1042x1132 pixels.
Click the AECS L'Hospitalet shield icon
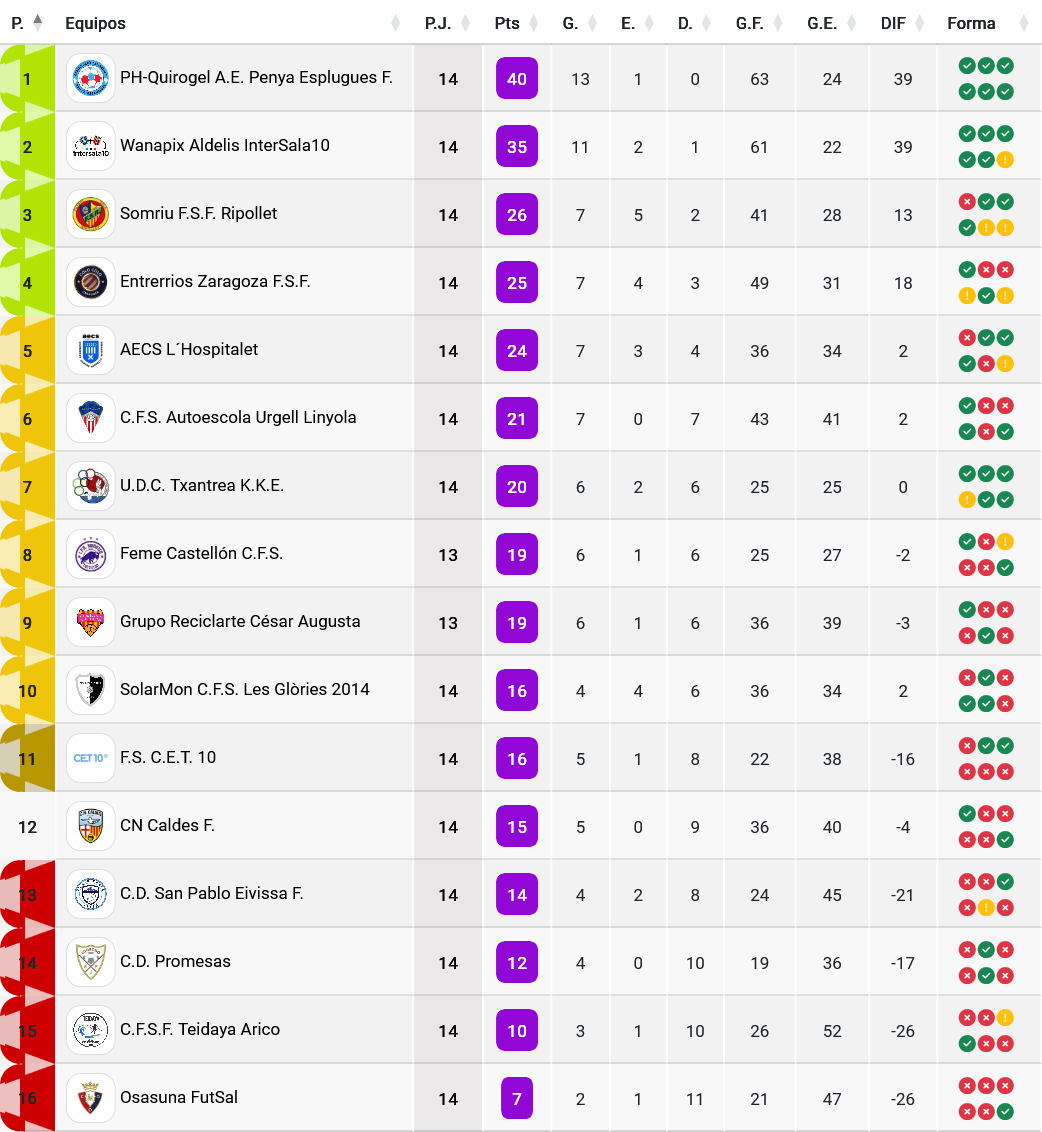(91, 350)
